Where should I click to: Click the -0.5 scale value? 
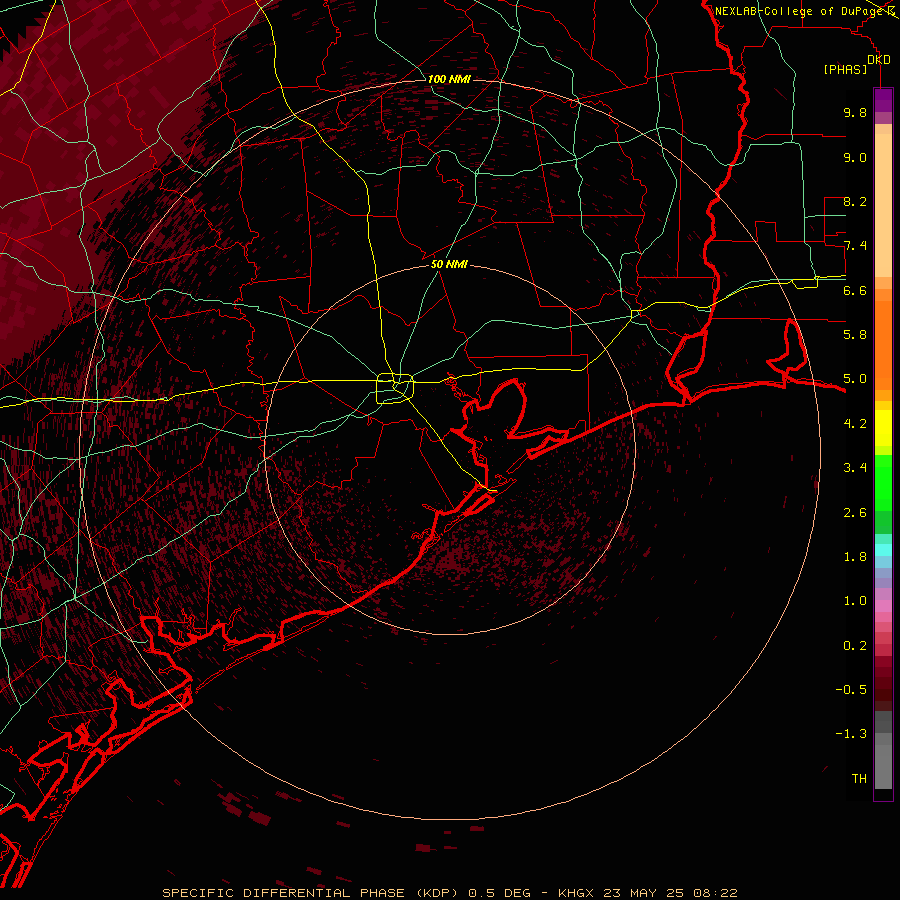point(851,690)
